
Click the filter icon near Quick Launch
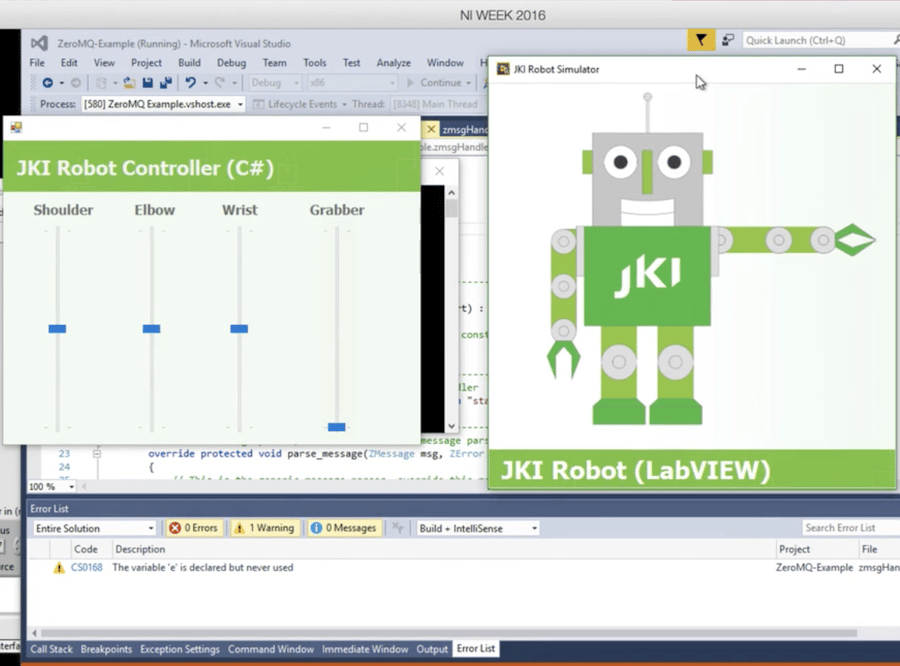(700, 39)
